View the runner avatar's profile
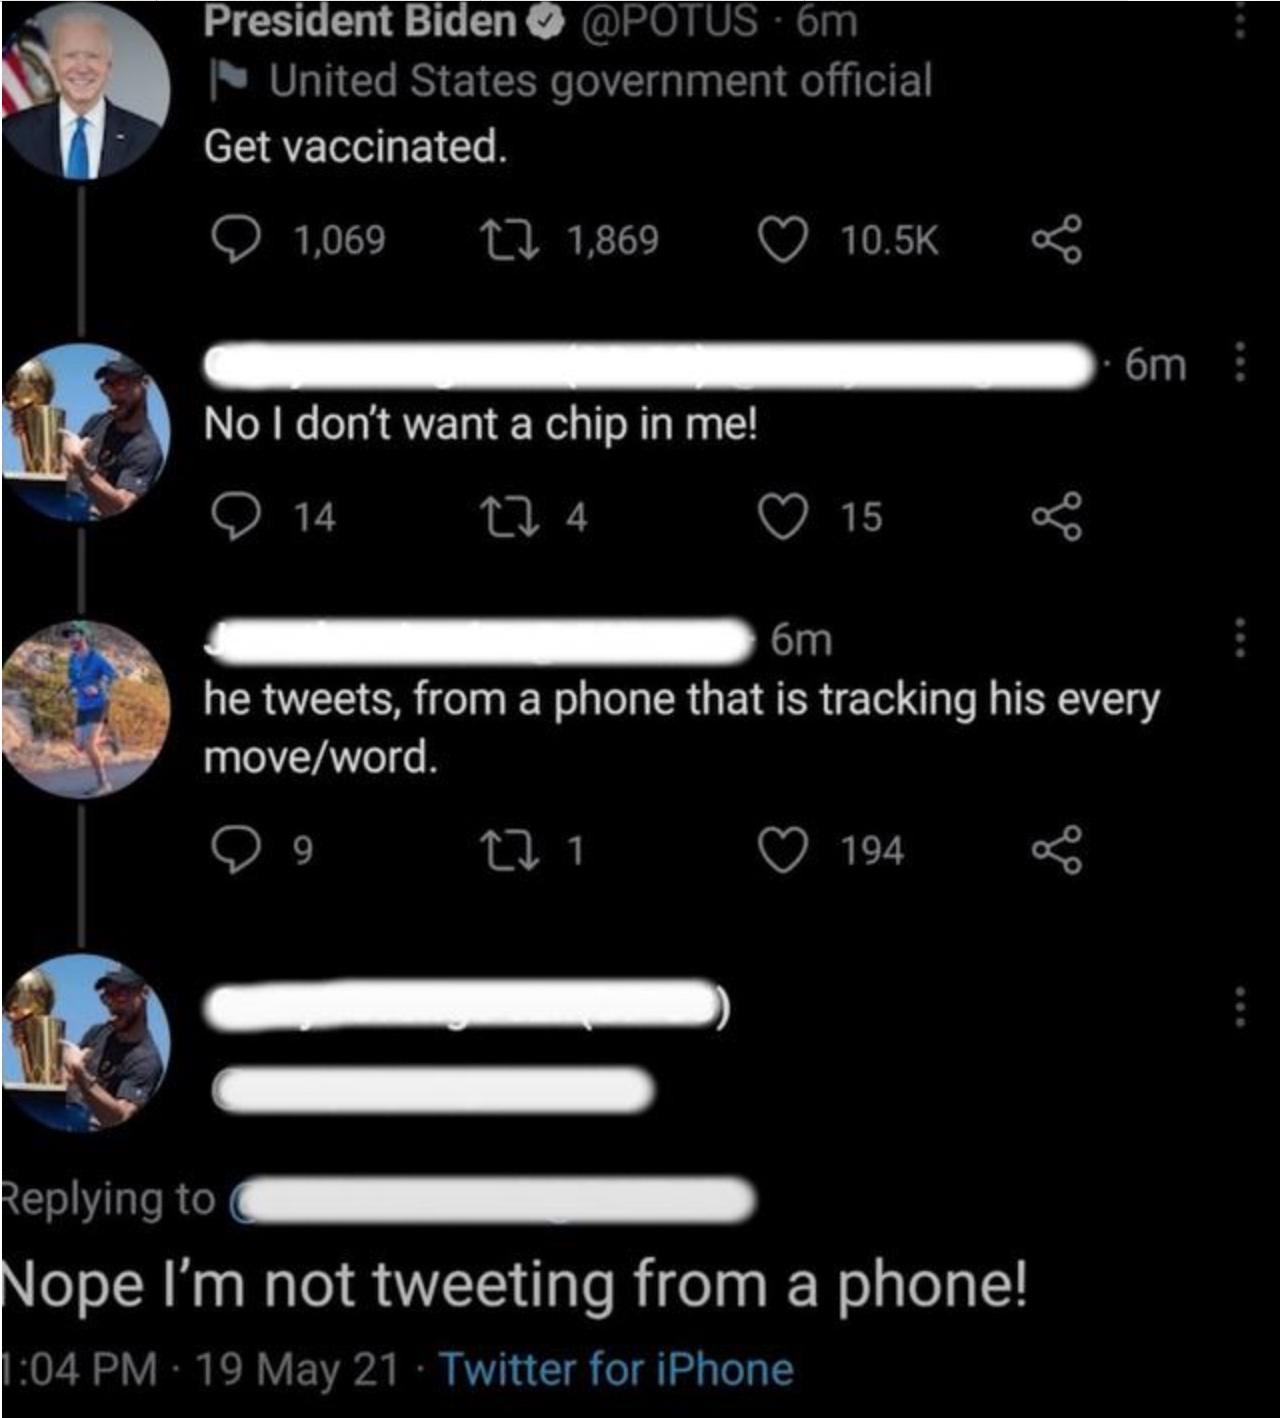Viewport: 1280px width, 1418px height. [85, 708]
